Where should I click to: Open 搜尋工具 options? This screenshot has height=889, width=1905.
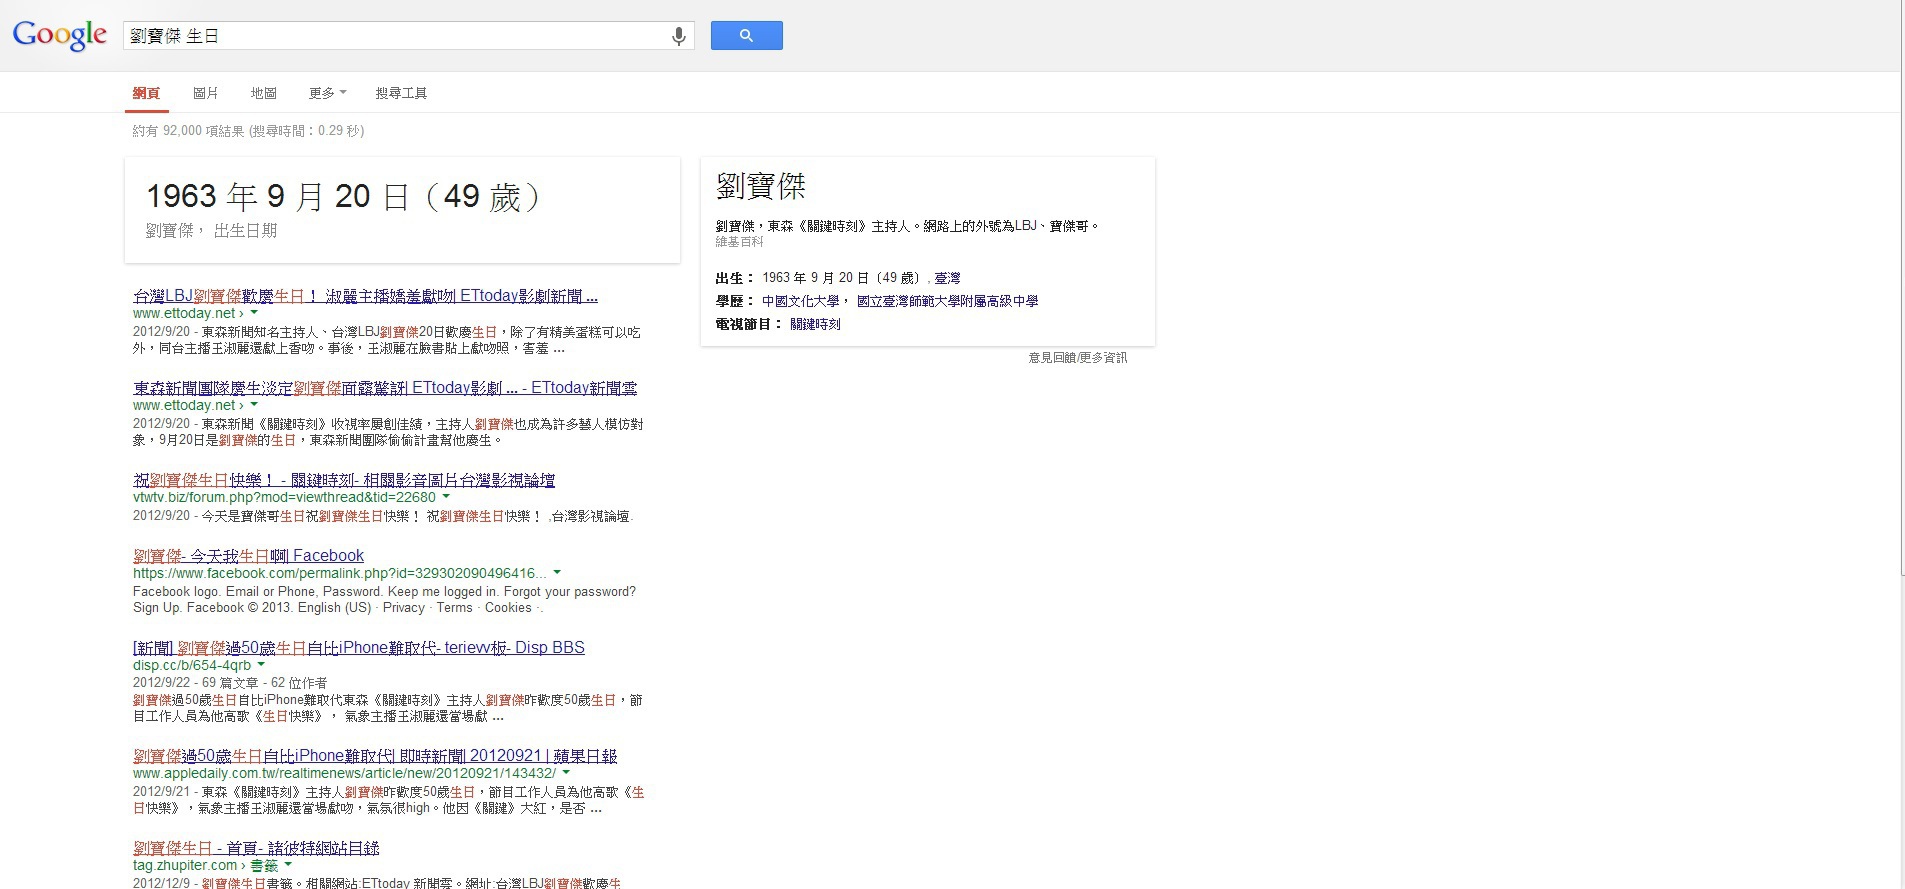[x=401, y=93]
